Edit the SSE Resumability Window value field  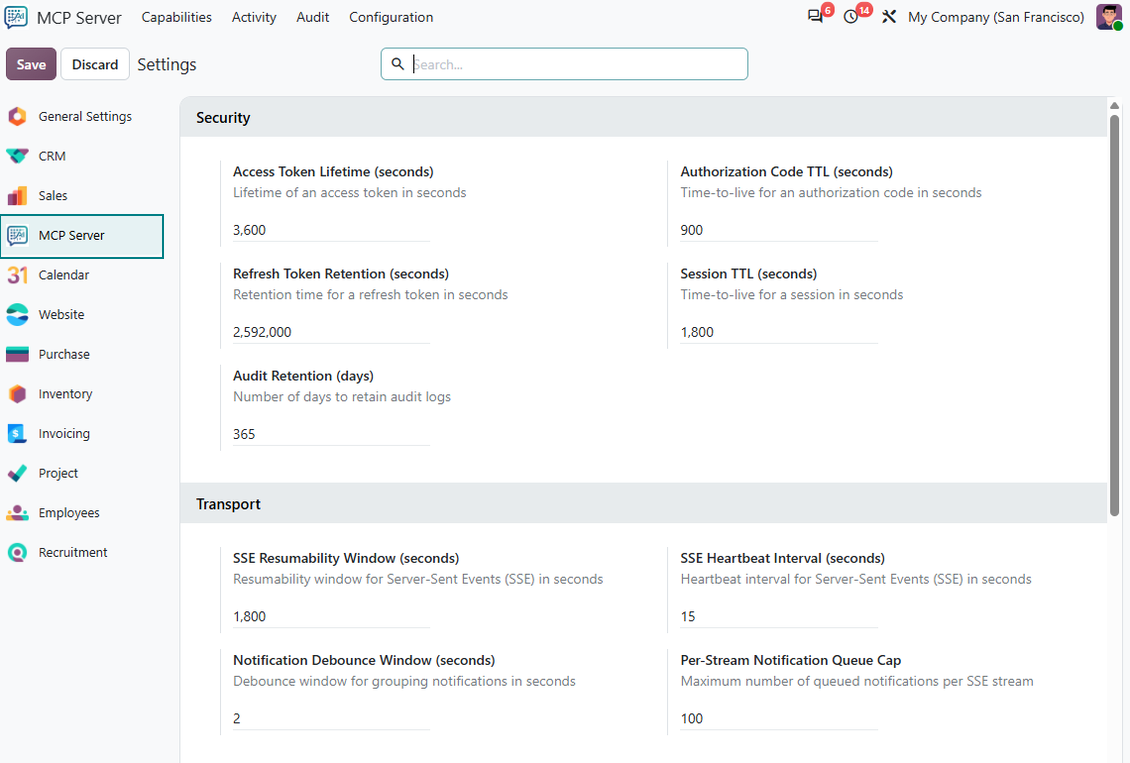pyautogui.click(x=332, y=617)
